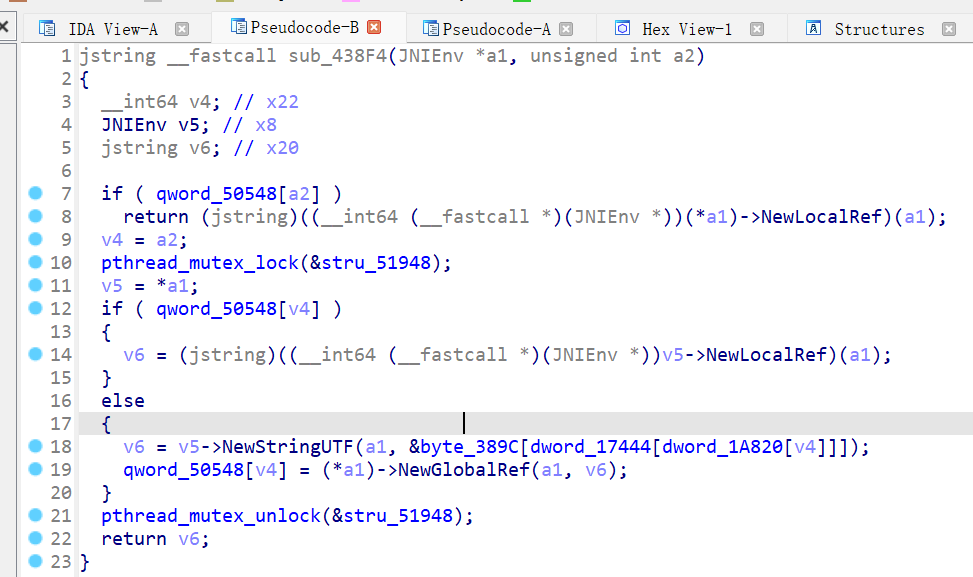Viewport: 973px width, 577px height.
Task: Toggle breakpoint dot on line 7
Action: (35, 193)
